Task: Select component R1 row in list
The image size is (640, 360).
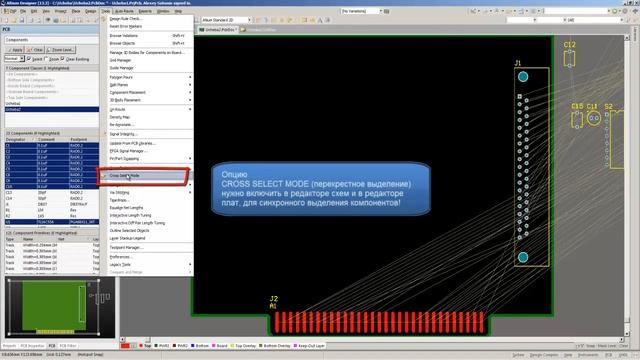Action: (51, 210)
